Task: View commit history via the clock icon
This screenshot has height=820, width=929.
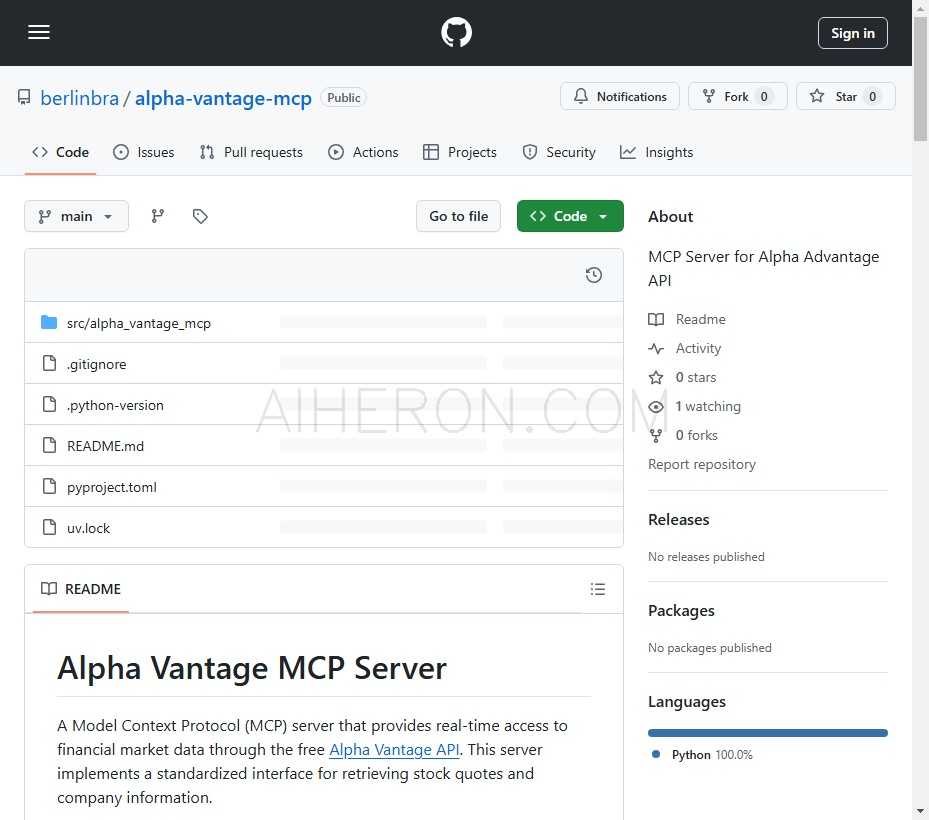Action: [x=593, y=274]
